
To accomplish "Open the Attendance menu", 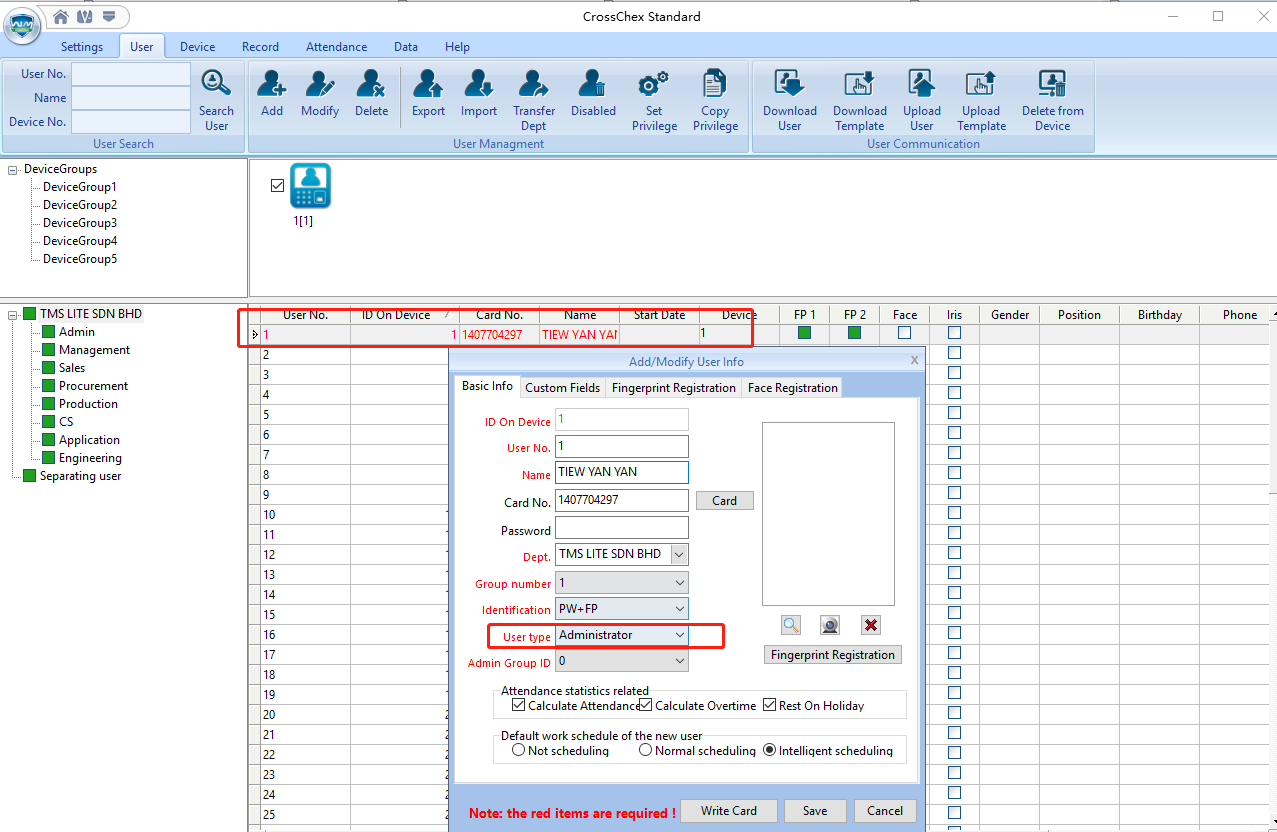I will point(336,46).
